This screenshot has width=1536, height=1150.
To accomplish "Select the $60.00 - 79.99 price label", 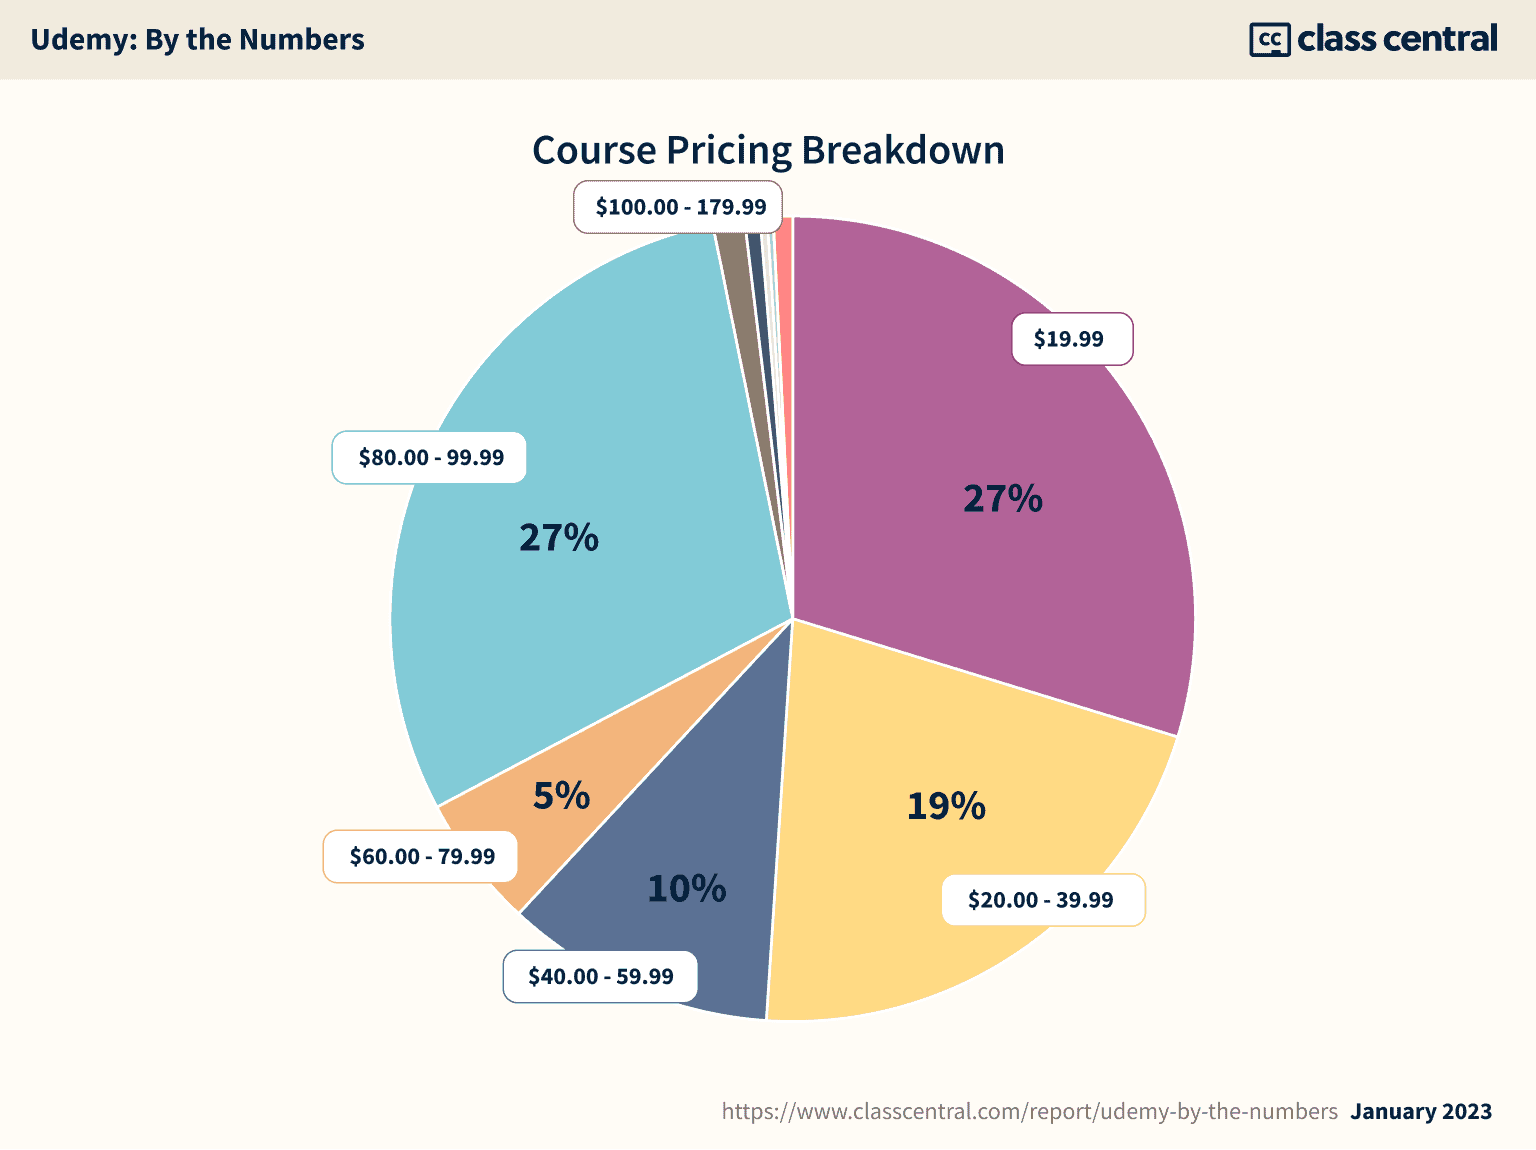I will pos(421,856).
